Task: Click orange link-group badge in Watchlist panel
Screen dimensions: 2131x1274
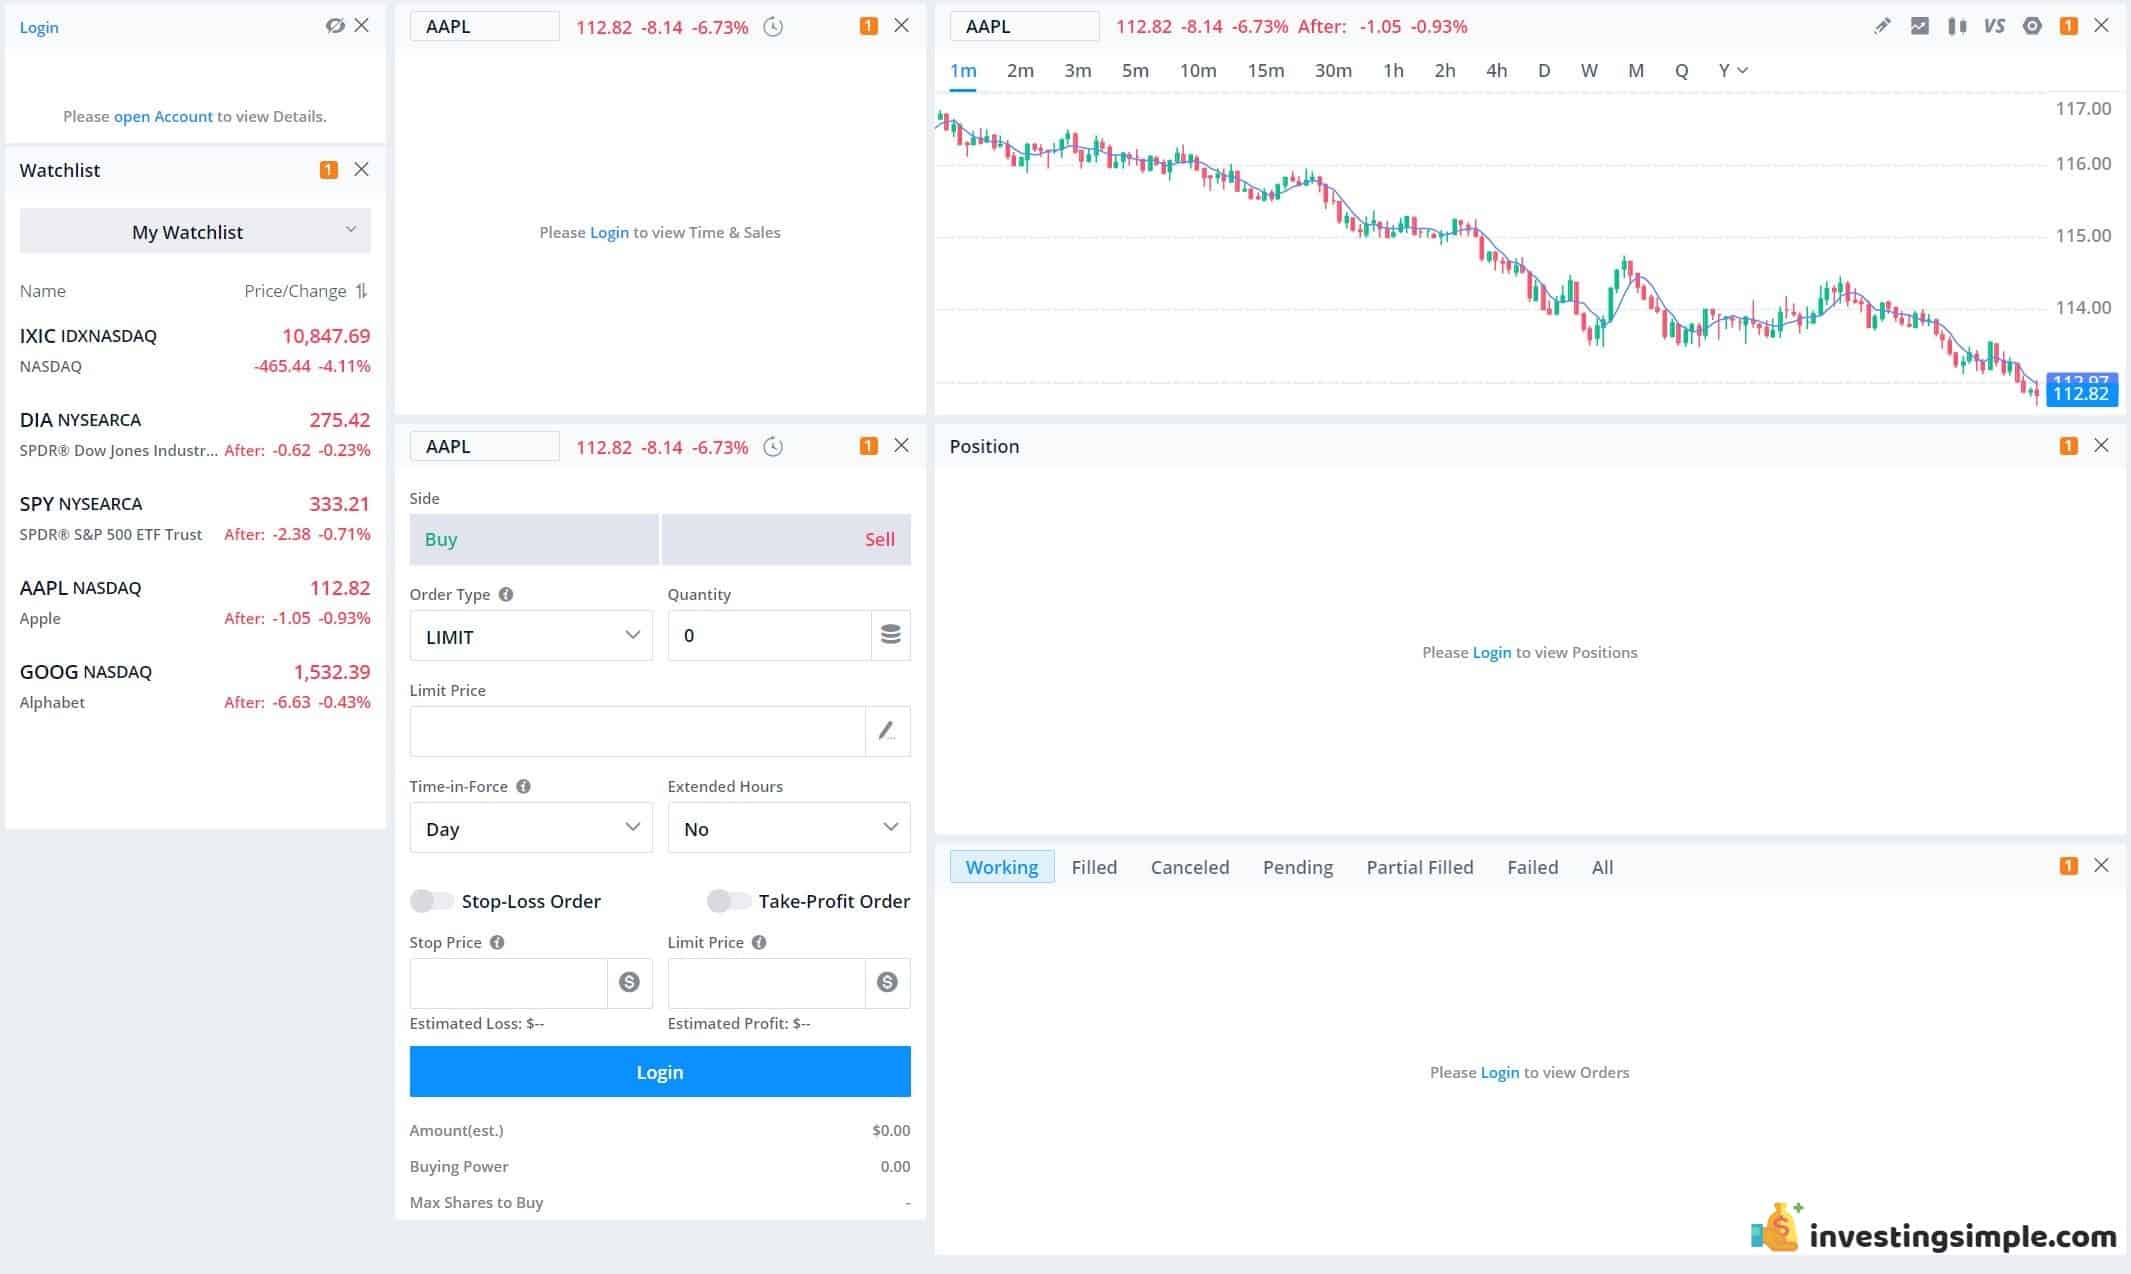Action: pyautogui.click(x=328, y=170)
